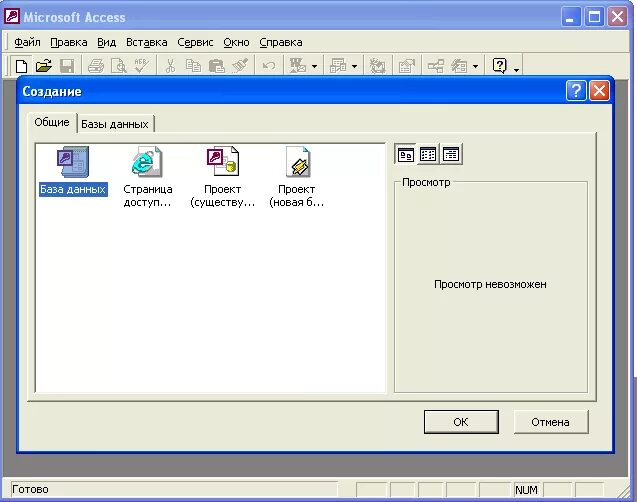Click the NUM status bar indicator

[x=526, y=490]
